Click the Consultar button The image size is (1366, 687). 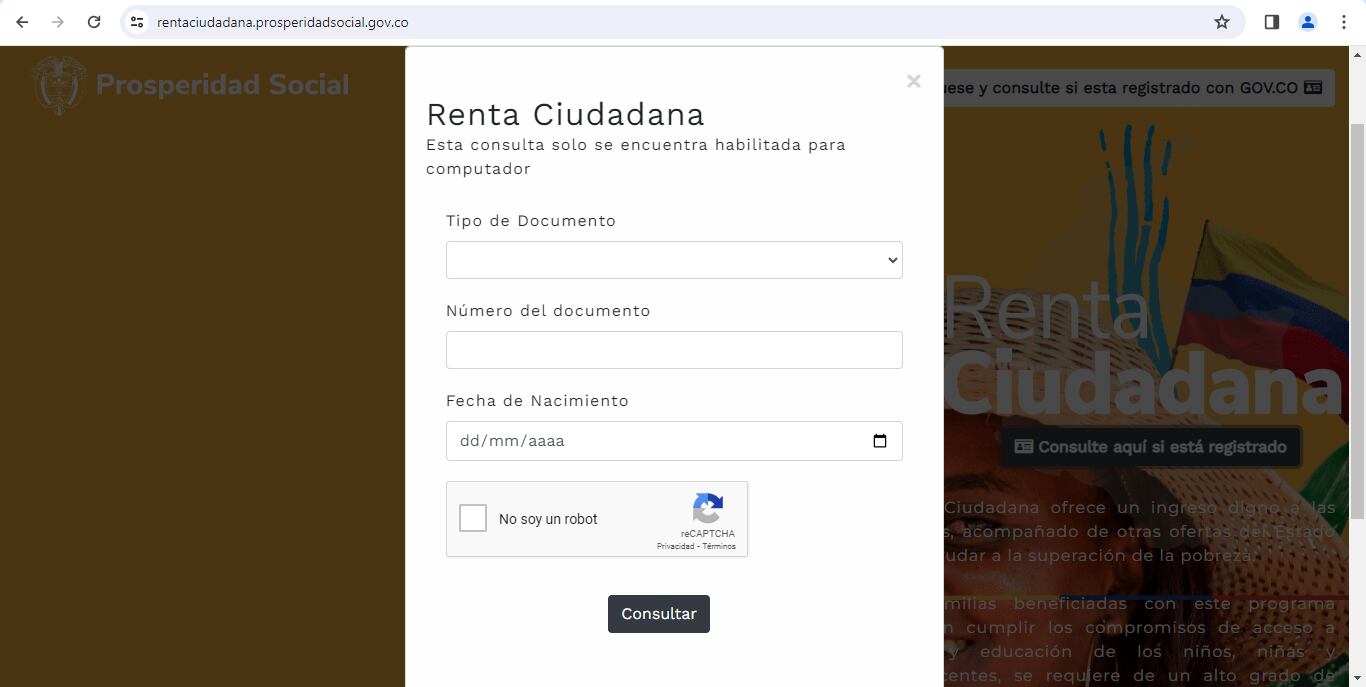click(658, 614)
